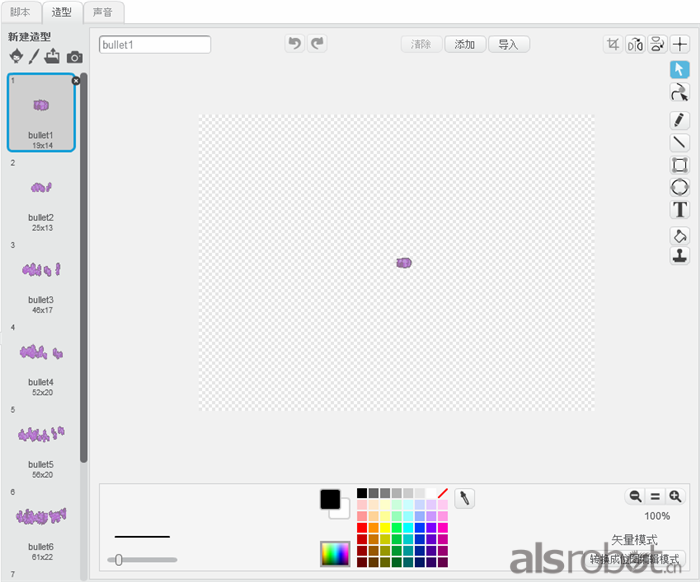This screenshot has height=582, width=700.
Task: Switch to the 造型 tab
Action: (x=62, y=12)
